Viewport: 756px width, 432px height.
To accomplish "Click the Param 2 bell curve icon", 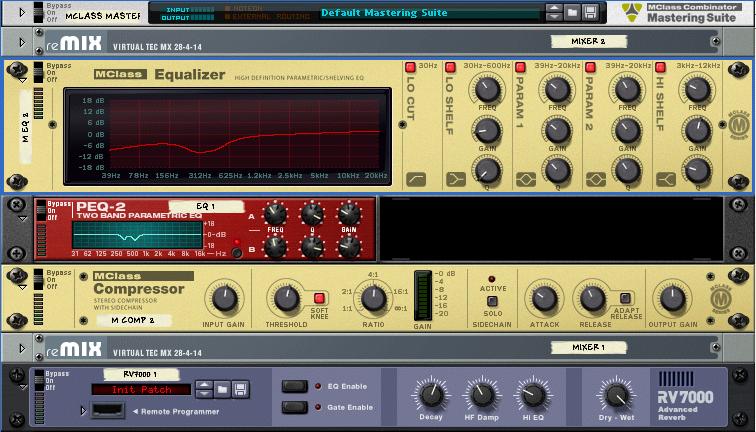I will [x=595, y=179].
